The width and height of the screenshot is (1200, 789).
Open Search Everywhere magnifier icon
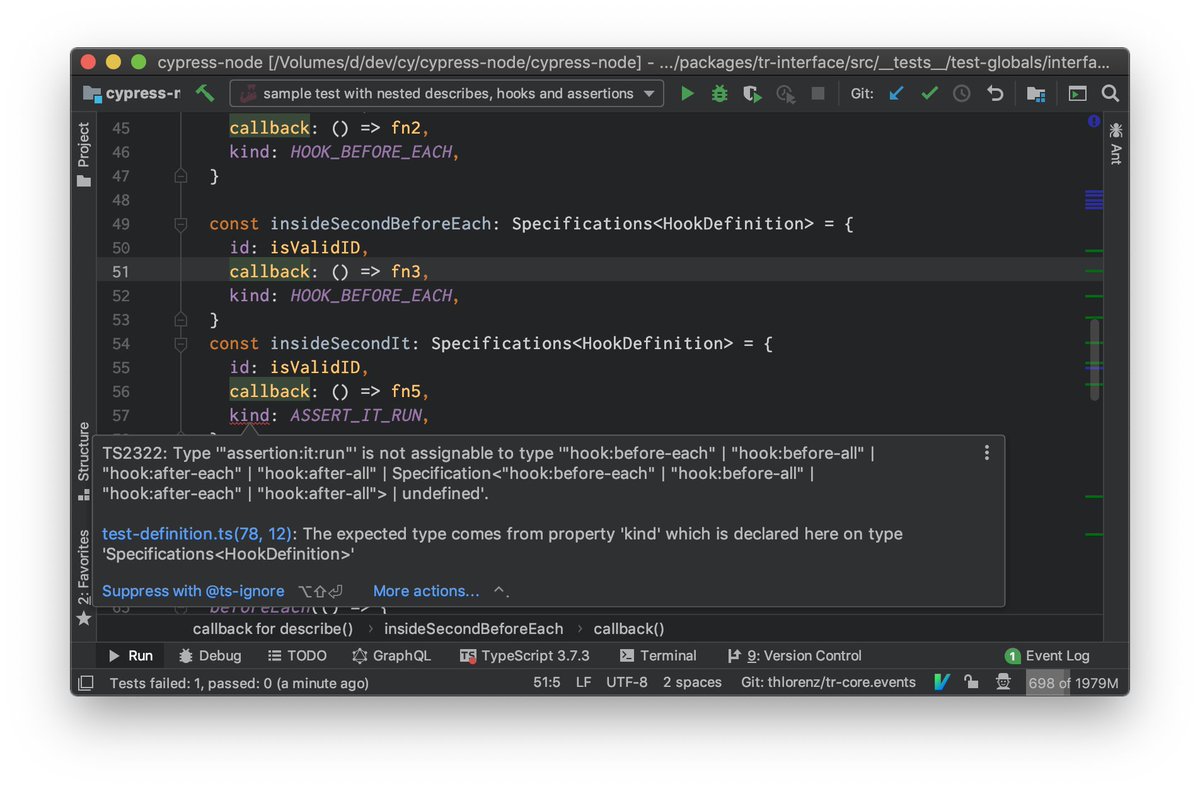[x=1110, y=93]
